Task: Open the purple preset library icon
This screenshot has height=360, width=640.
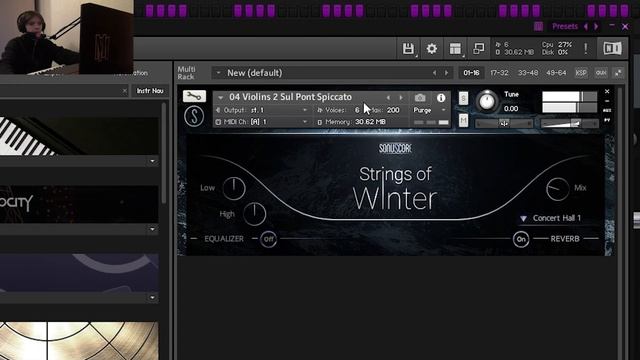Action: pos(538,27)
